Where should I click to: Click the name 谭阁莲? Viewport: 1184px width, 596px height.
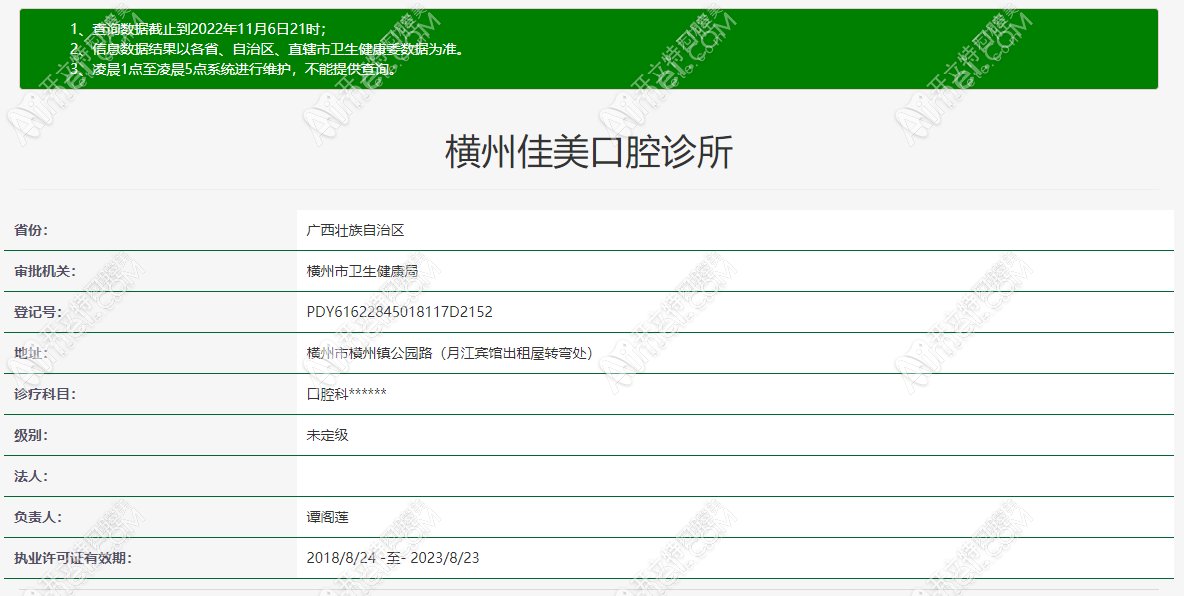click(328, 517)
